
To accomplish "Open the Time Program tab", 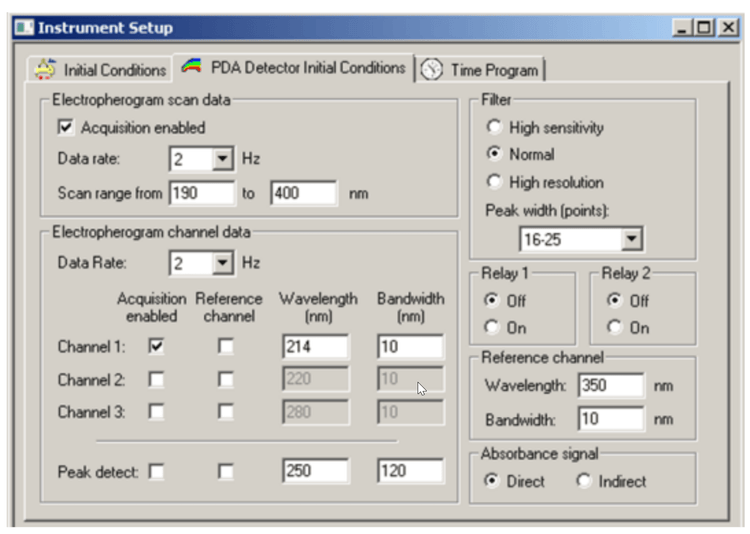I will click(x=494, y=70).
